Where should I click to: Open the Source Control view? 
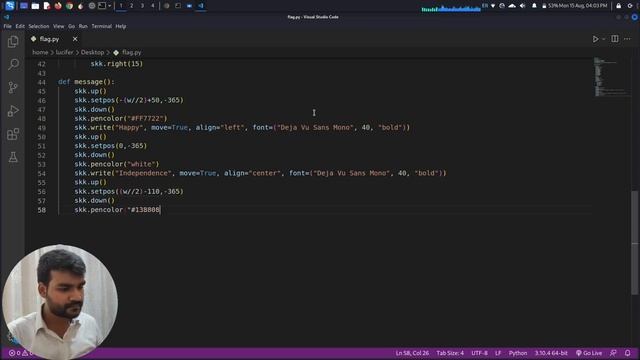pos(13,87)
